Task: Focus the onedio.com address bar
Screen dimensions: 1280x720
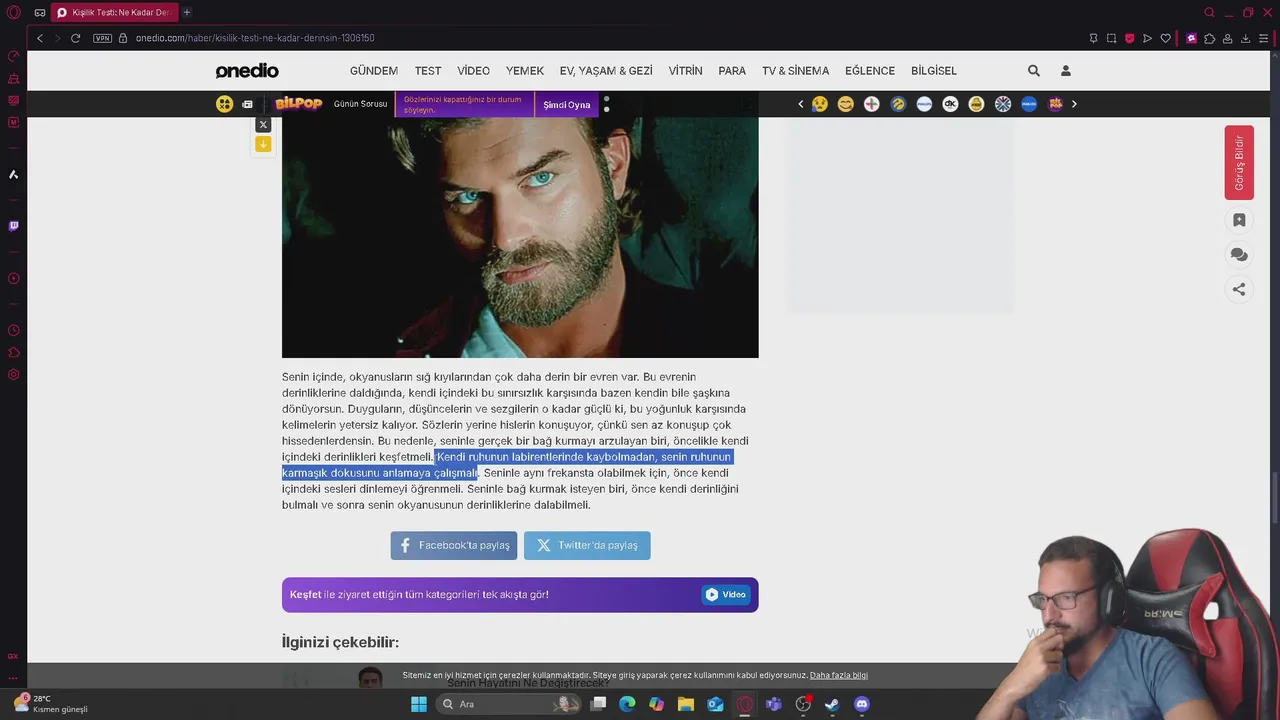Action: click(255, 38)
